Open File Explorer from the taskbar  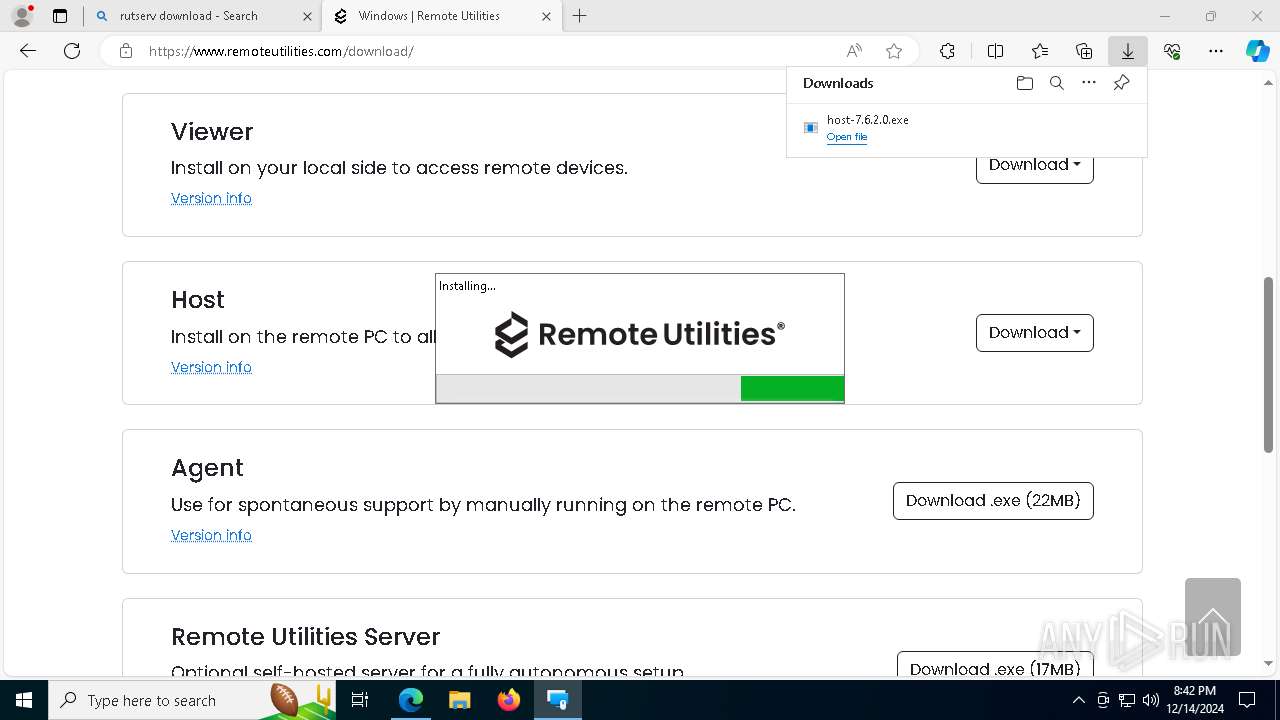point(460,700)
